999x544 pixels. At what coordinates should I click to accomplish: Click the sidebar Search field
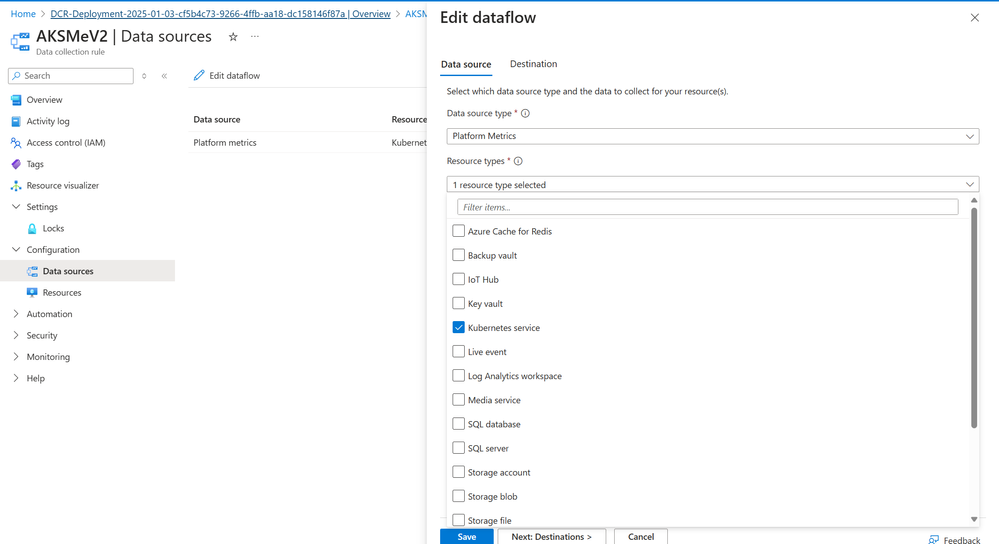[x=71, y=76]
